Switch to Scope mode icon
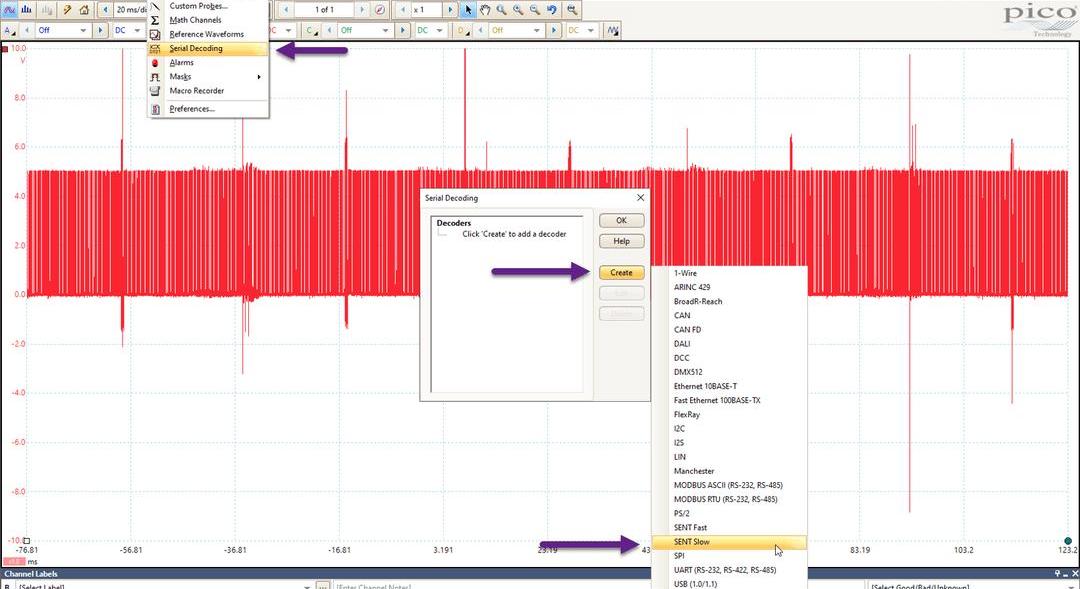This screenshot has width=1080, height=589. point(10,10)
